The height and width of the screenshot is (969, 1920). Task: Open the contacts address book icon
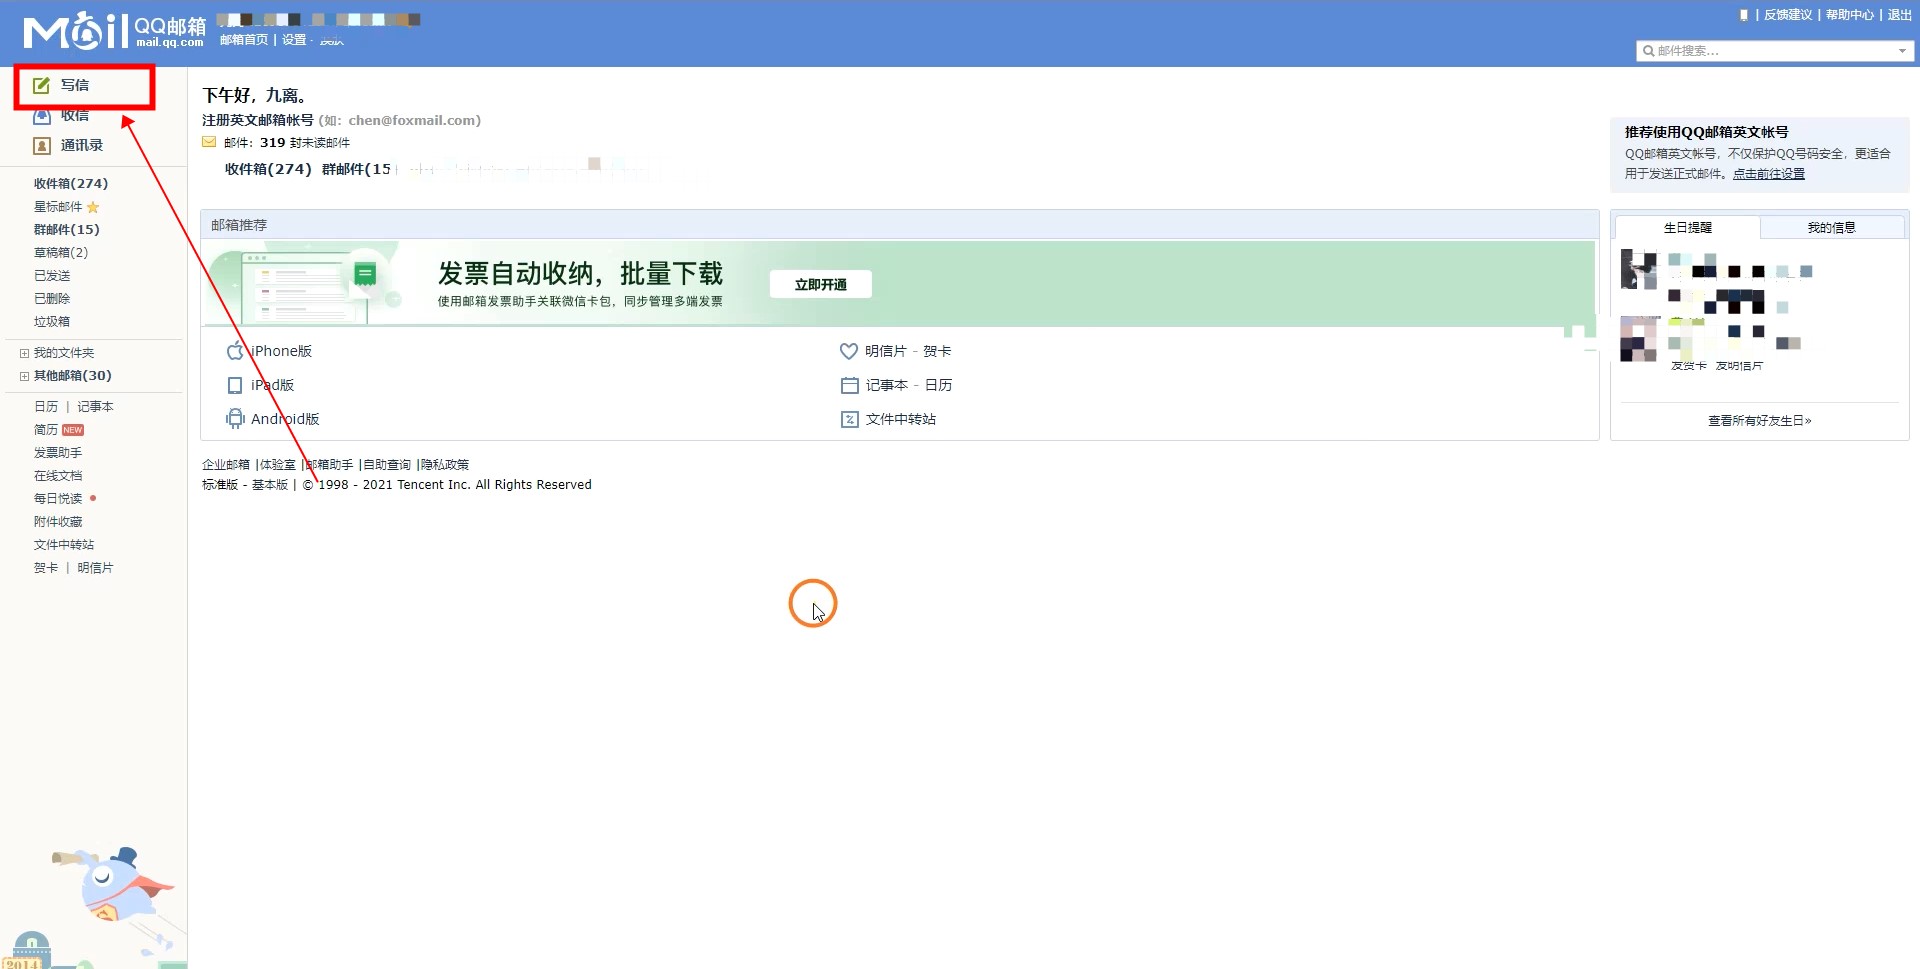click(x=41, y=146)
